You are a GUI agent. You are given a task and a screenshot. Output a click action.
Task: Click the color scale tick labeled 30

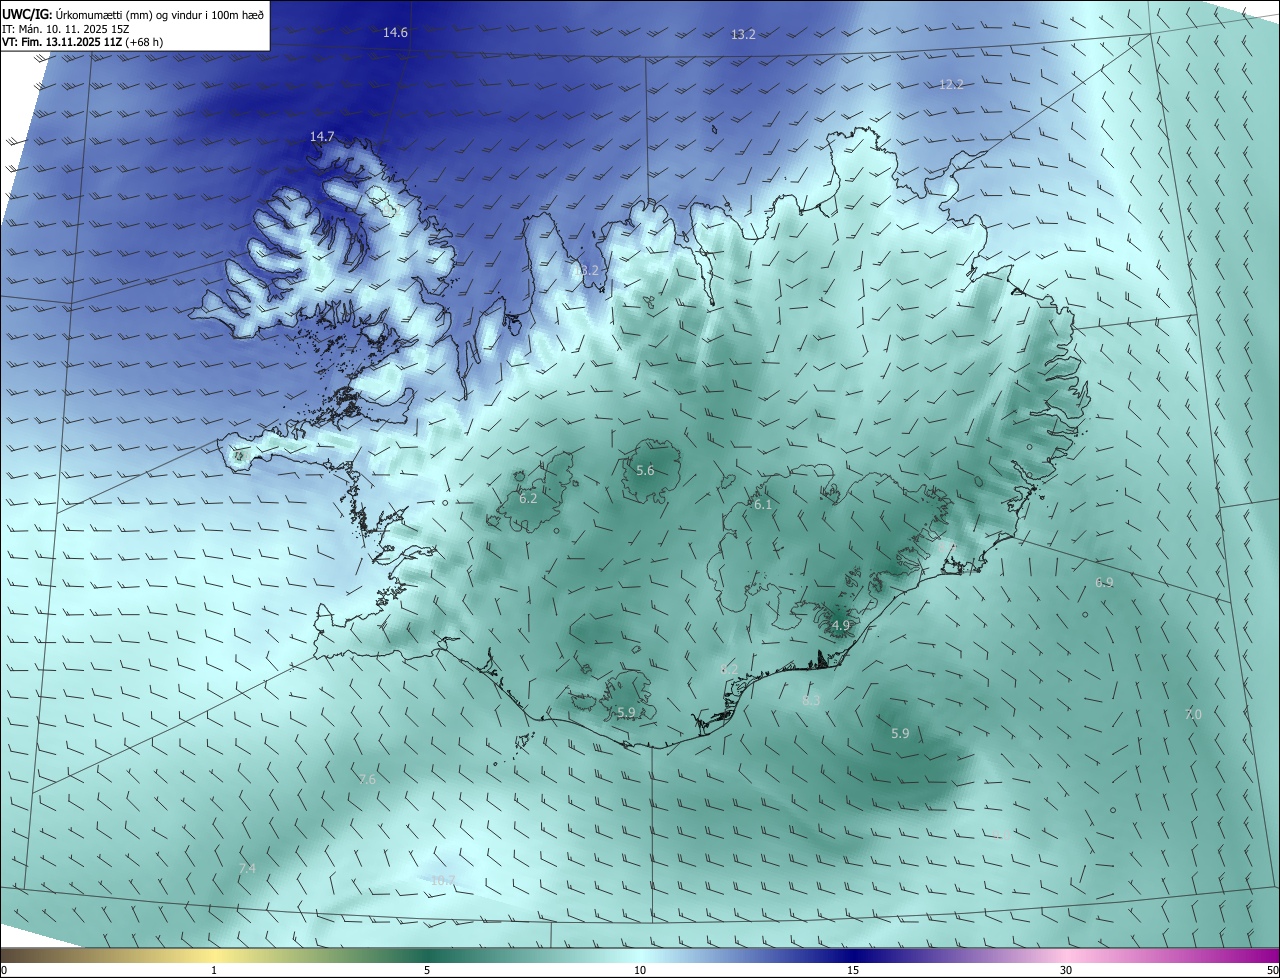(x=1066, y=970)
